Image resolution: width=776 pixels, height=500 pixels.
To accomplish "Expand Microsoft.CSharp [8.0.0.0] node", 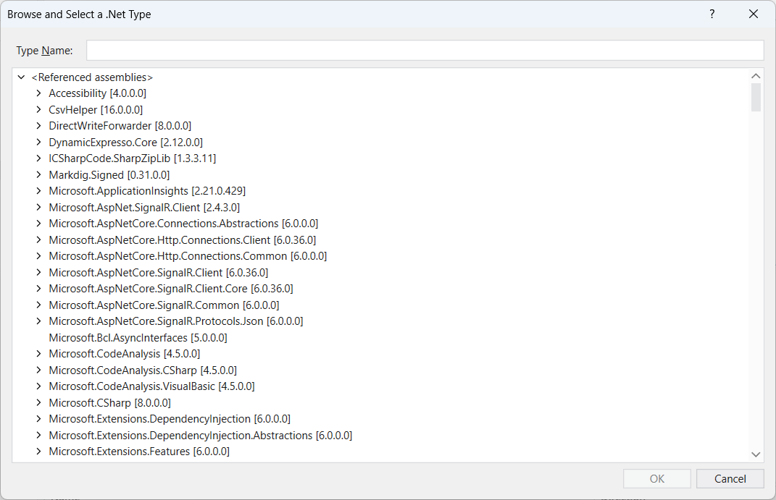I will (39, 402).
